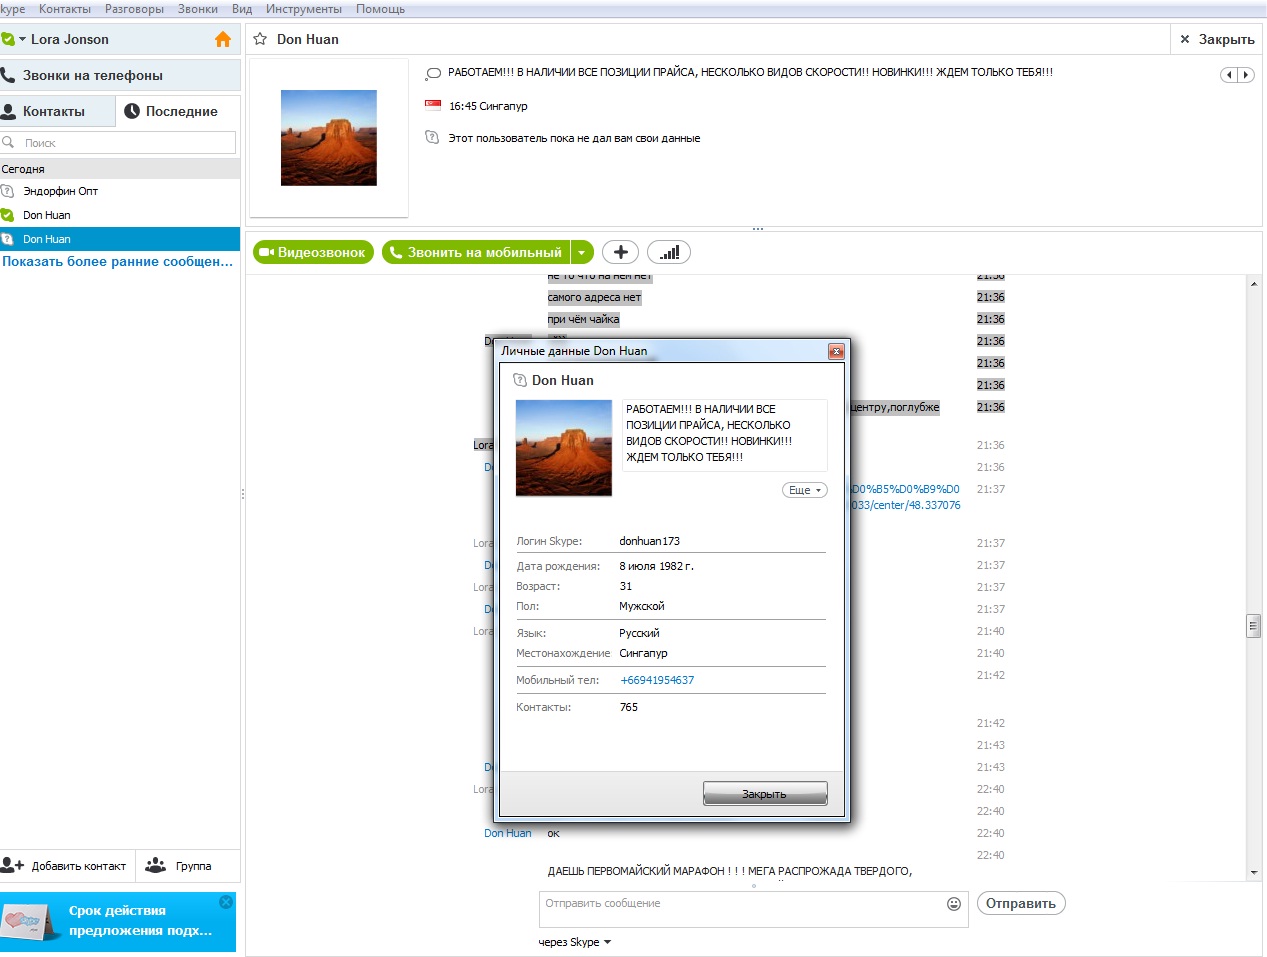Open the через Skype dropdown

574,942
